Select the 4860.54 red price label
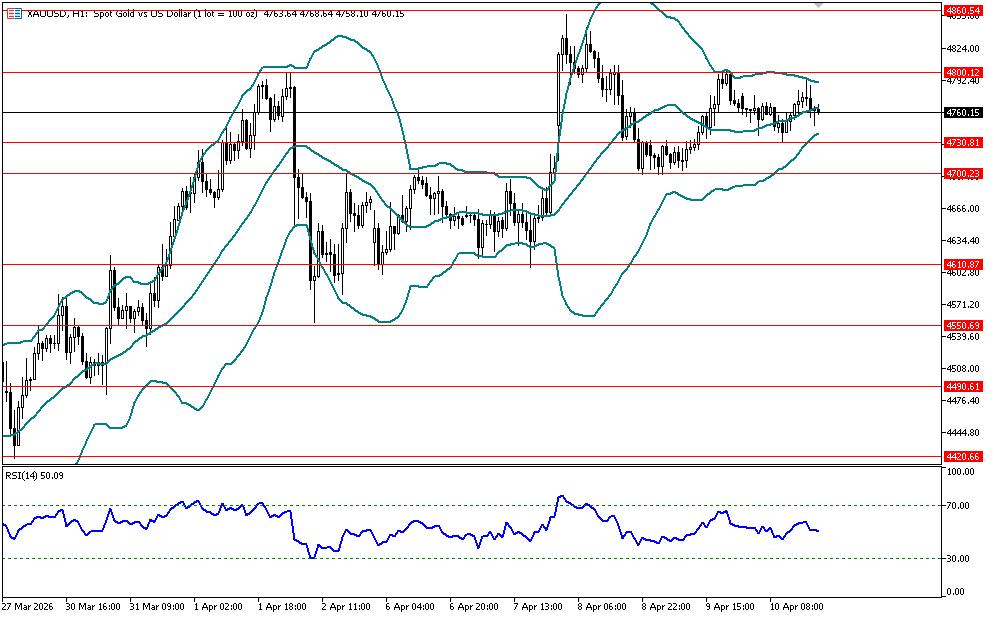The width and height of the screenshot is (994, 618). point(962,10)
